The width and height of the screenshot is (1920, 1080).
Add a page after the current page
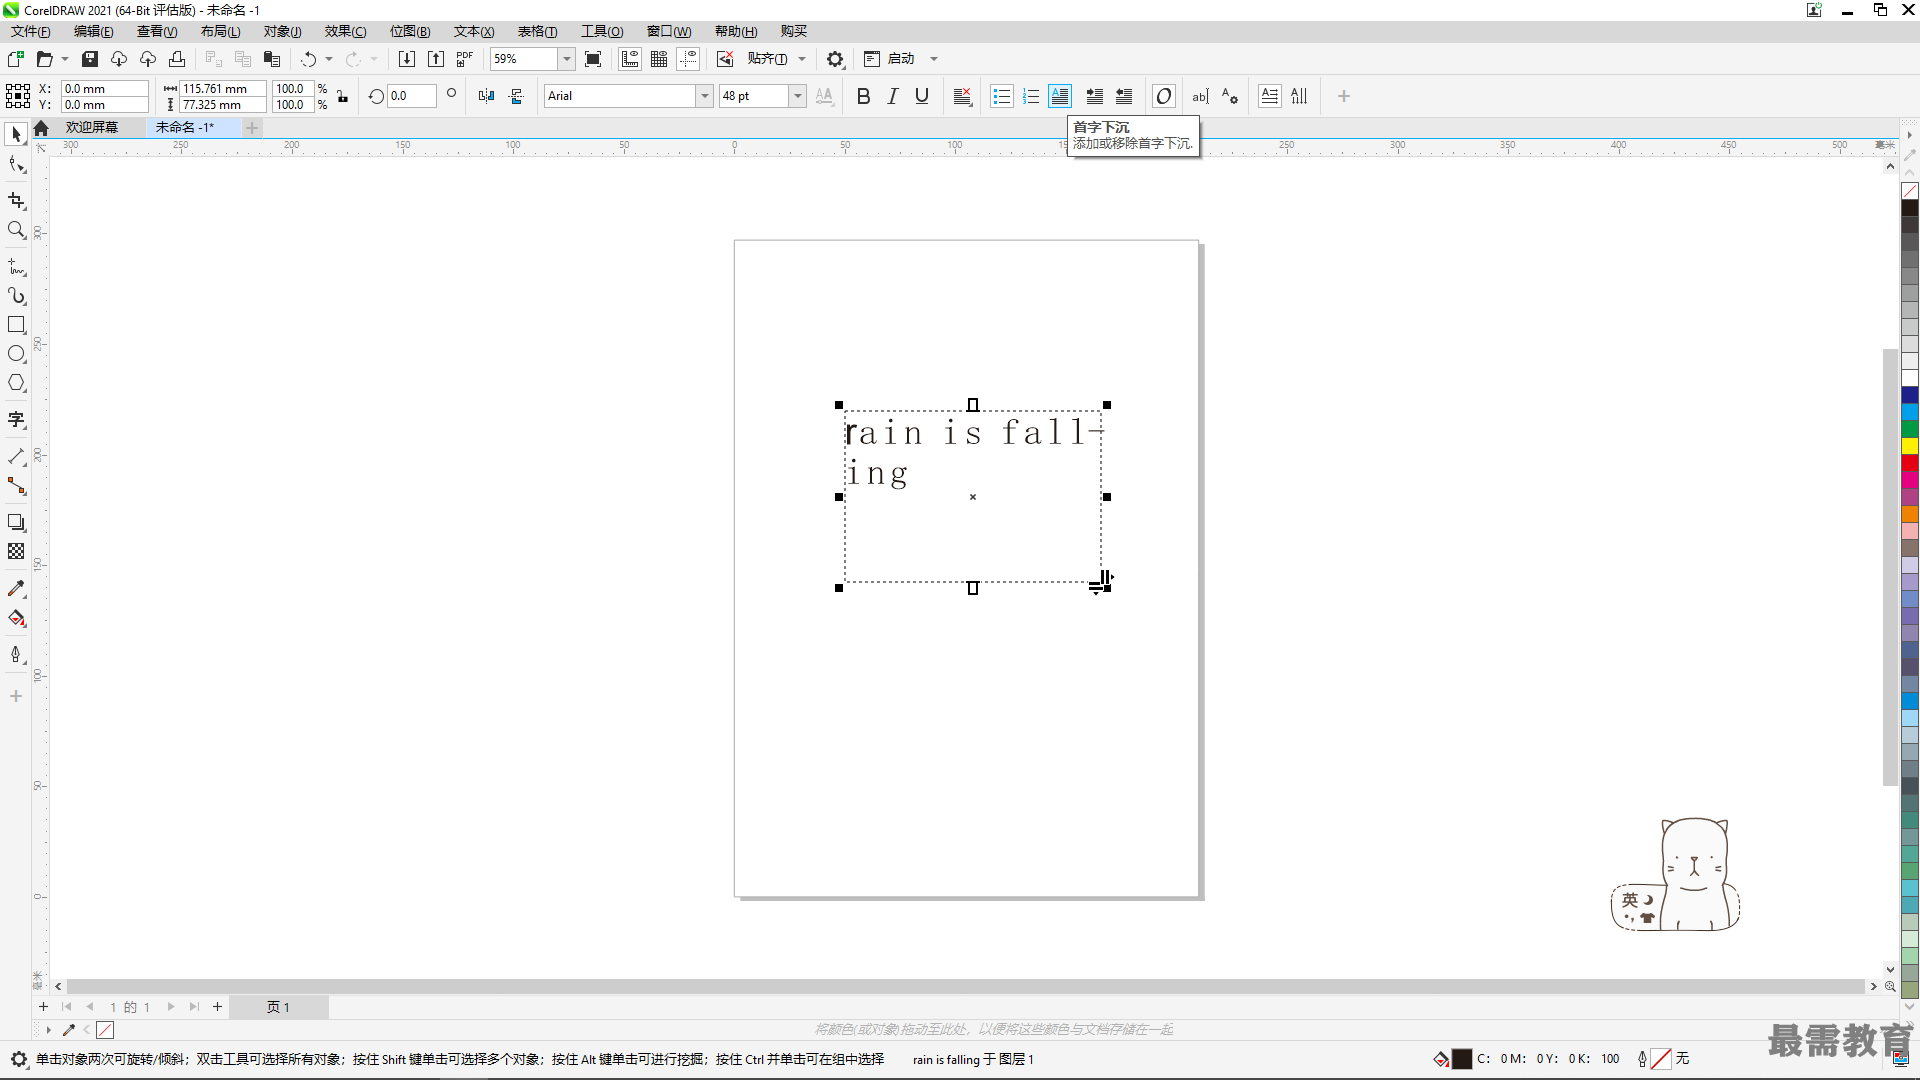click(x=217, y=1007)
